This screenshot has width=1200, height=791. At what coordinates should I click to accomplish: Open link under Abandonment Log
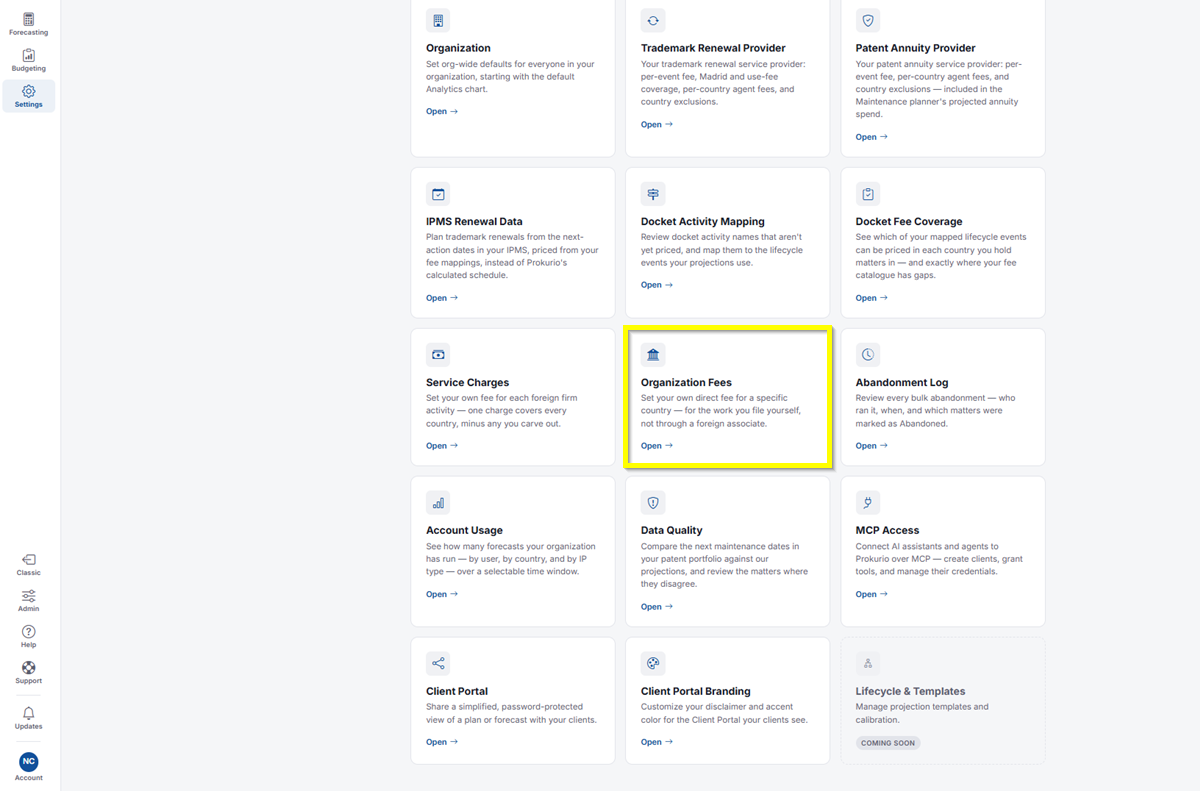coord(872,446)
